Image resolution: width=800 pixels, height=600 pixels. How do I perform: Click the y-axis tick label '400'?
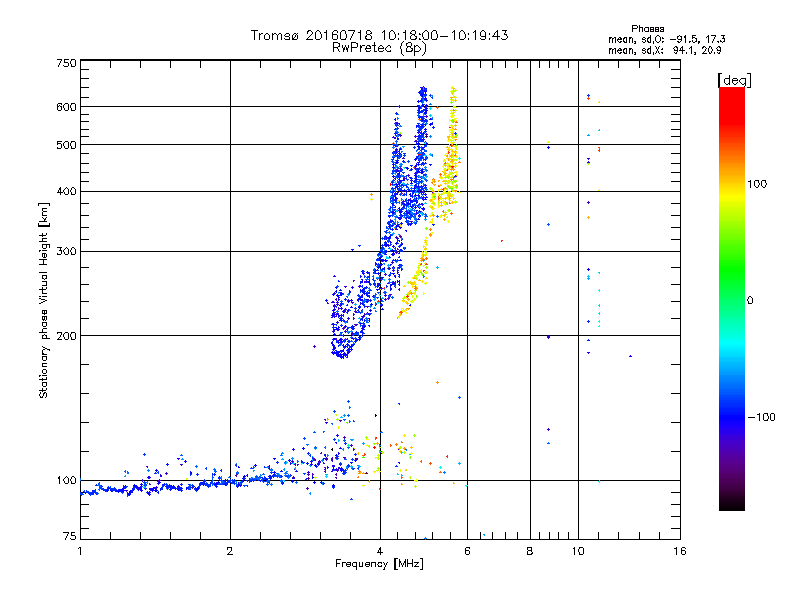66,191
